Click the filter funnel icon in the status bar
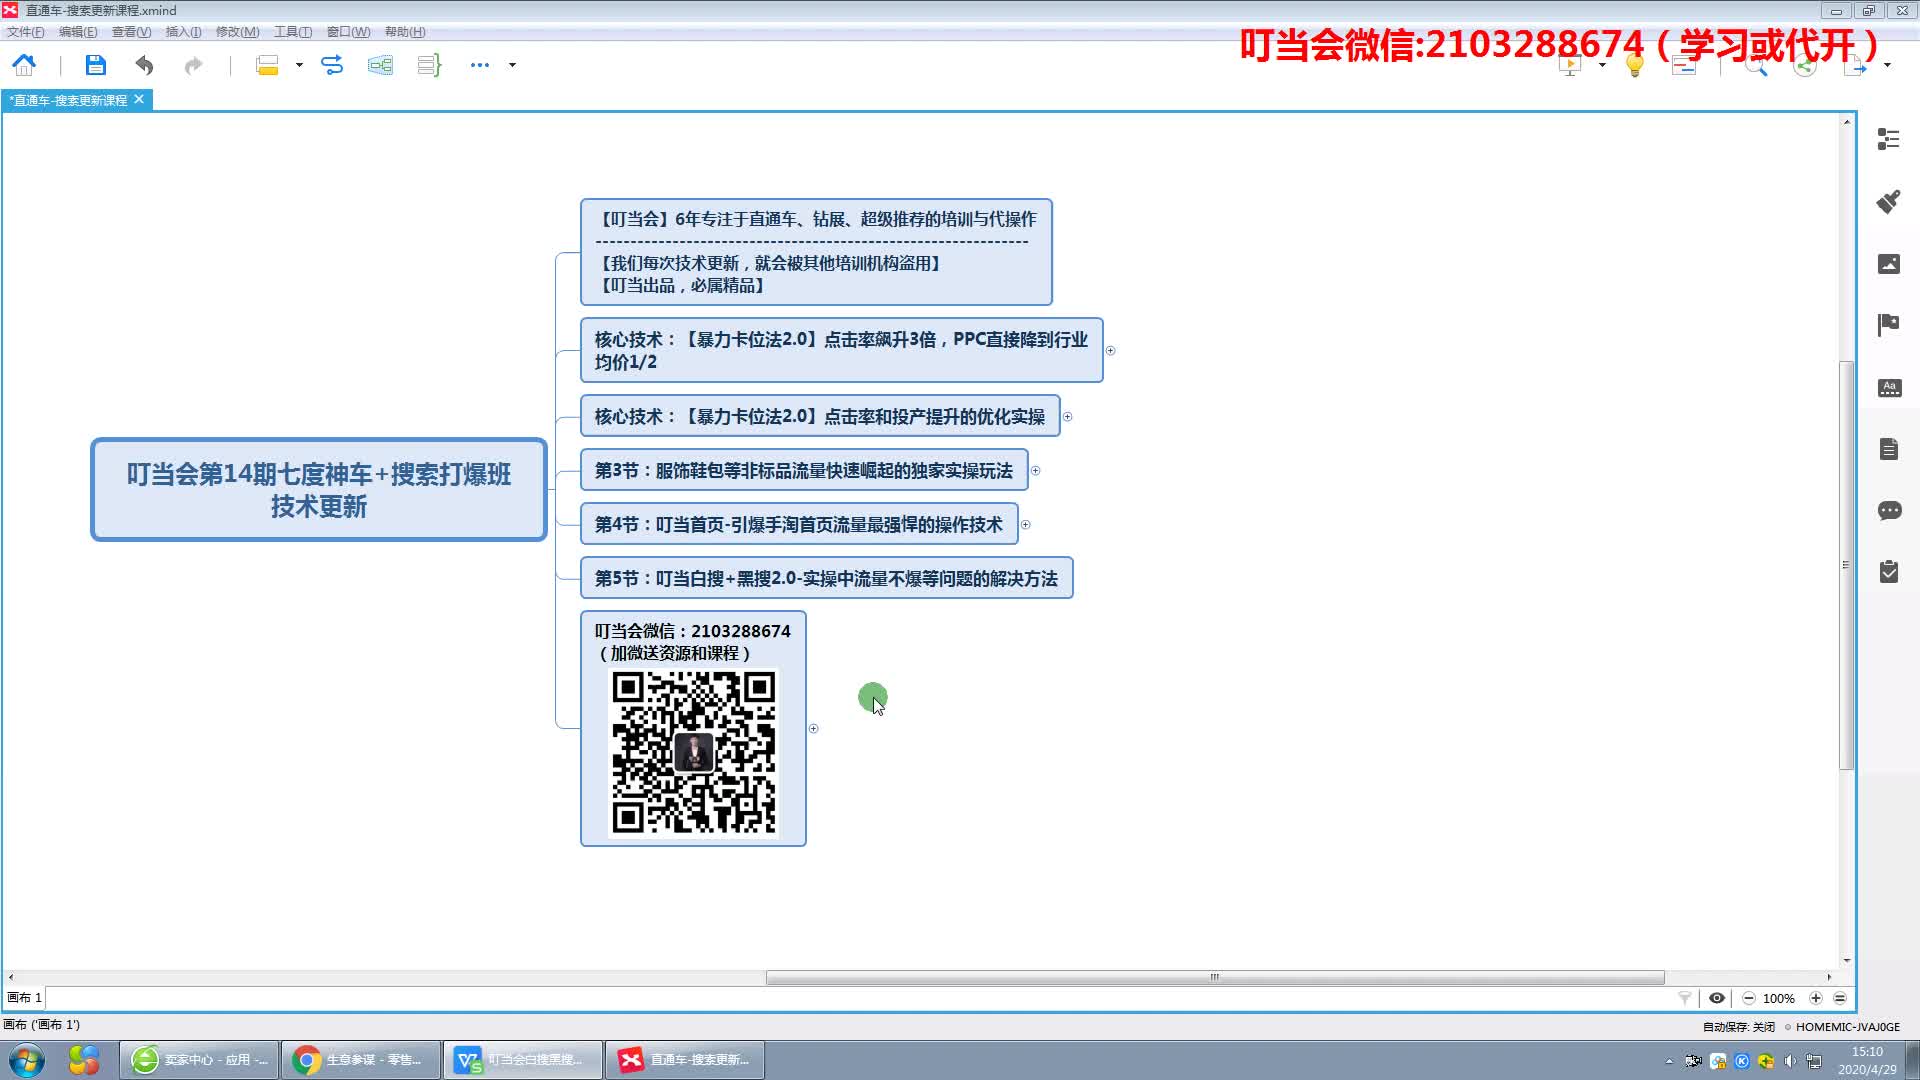Screen dimensions: 1920x1080 1685,998
